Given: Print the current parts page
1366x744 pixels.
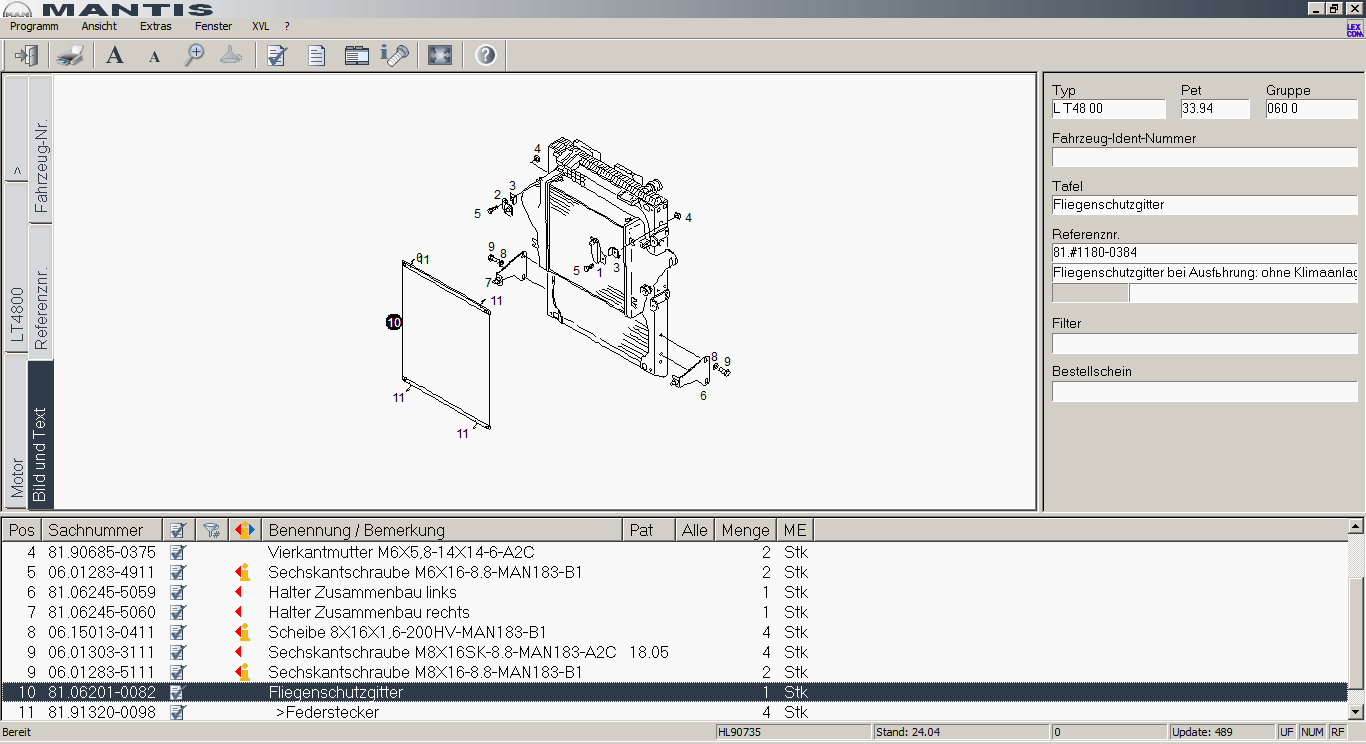Looking at the screenshot, I should pos(69,55).
